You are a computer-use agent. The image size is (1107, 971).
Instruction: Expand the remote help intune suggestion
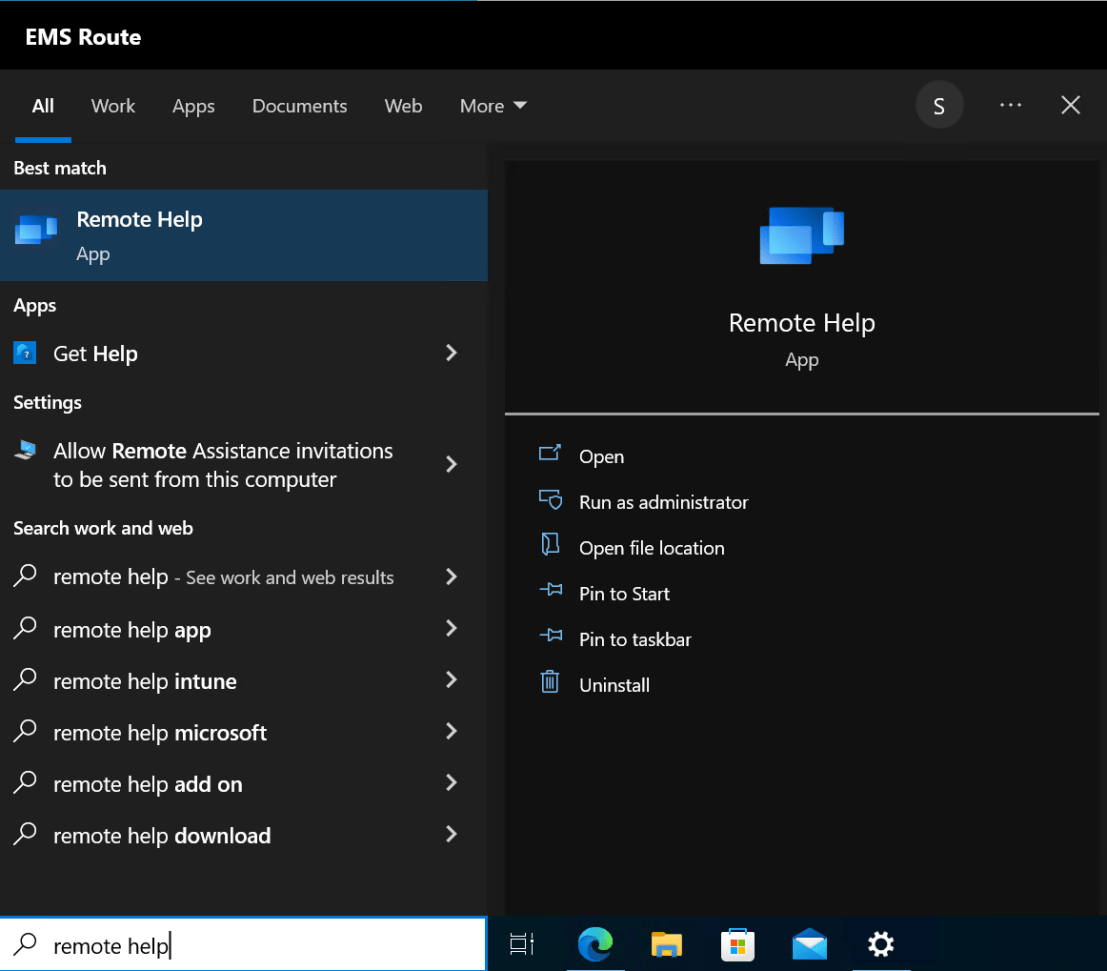click(x=451, y=681)
